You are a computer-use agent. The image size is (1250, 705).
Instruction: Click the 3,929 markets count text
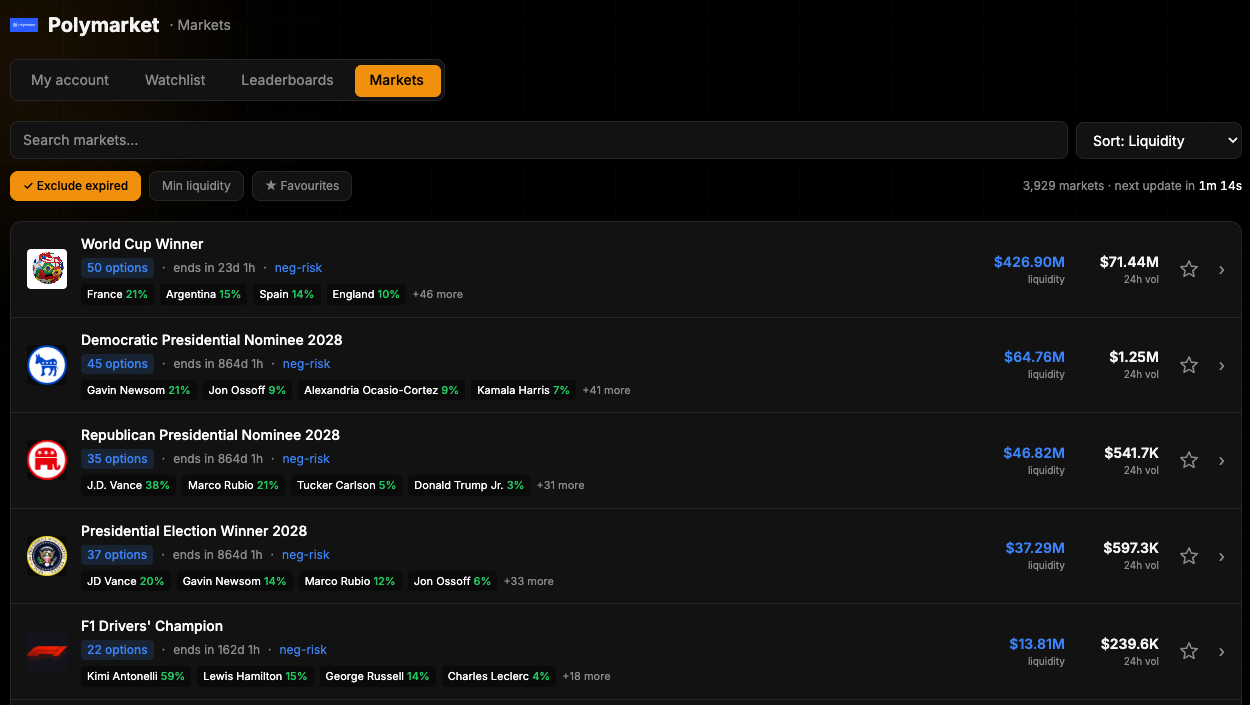click(x=1063, y=186)
